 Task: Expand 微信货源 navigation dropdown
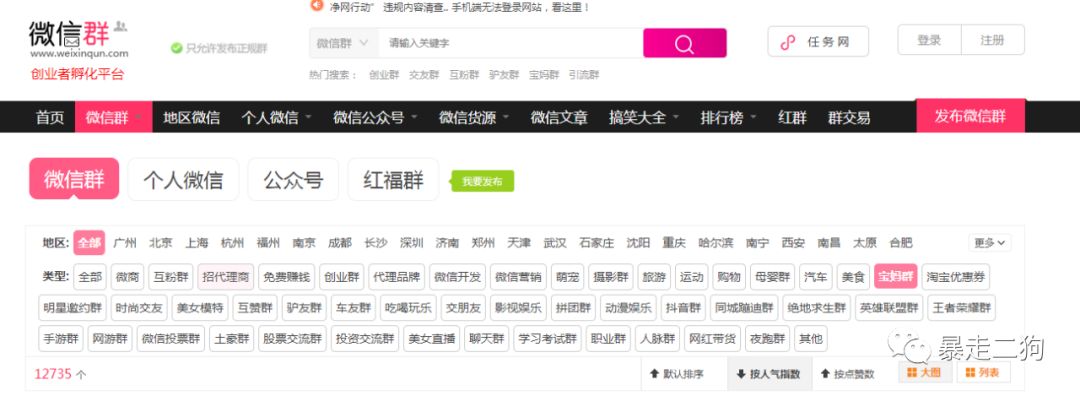tap(474, 118)
